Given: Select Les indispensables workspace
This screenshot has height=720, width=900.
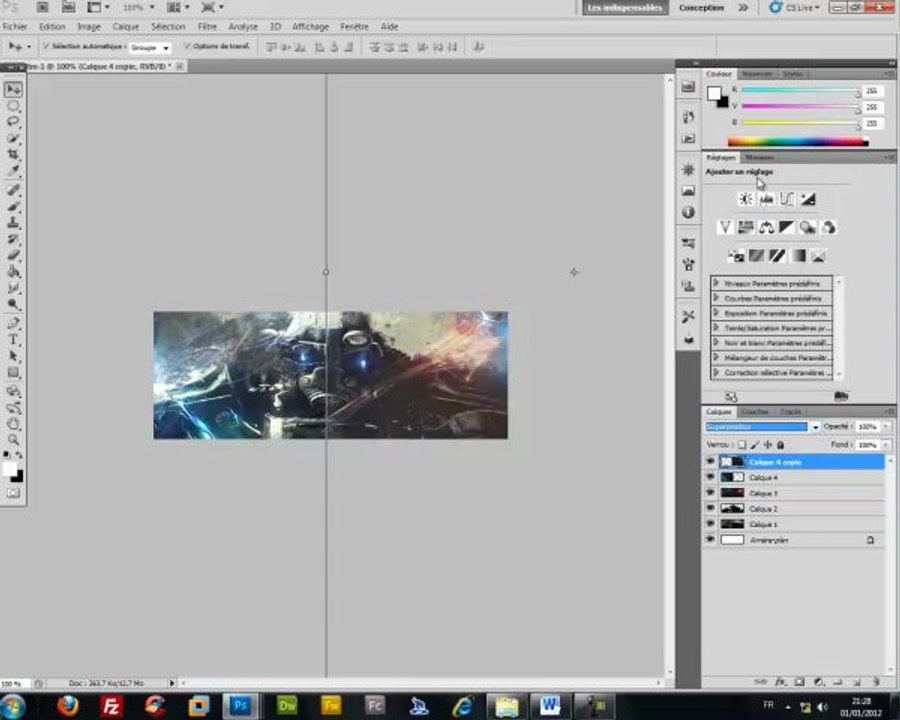Looking at the screenshot, I should [x=625, y=7].
